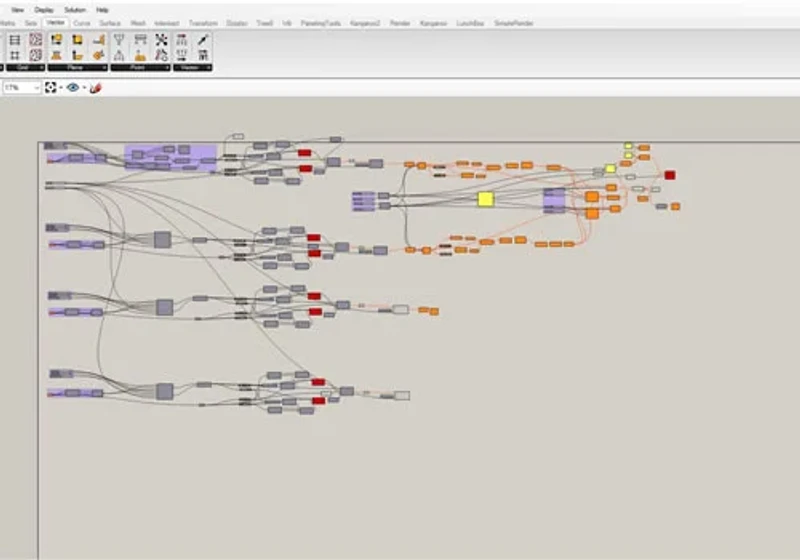Open the Display menu
This screenshot has height=560, width=800.
44,10
